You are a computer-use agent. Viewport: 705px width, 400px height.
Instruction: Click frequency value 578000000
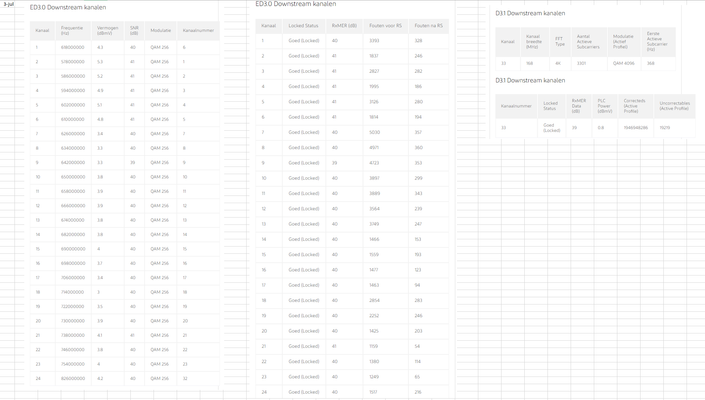pyautogui.click(x=73, y=62)
